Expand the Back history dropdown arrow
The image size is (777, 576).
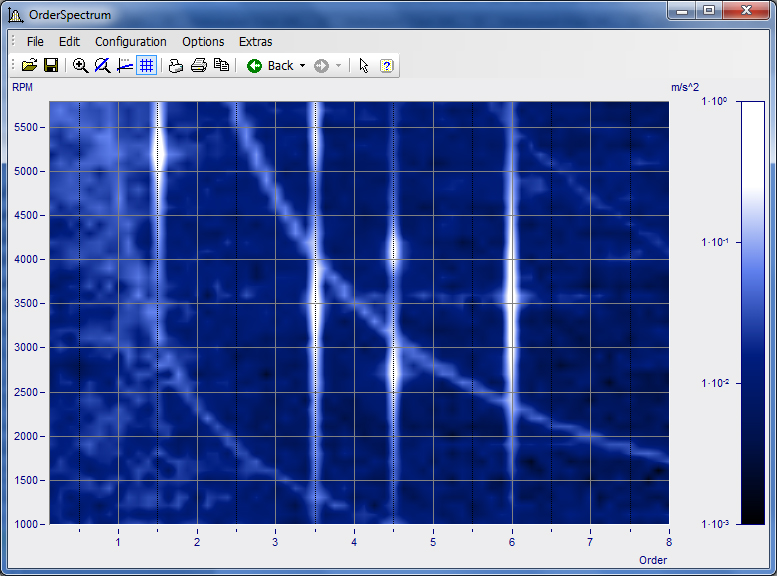pyautogui.click(x=303, y=66)
